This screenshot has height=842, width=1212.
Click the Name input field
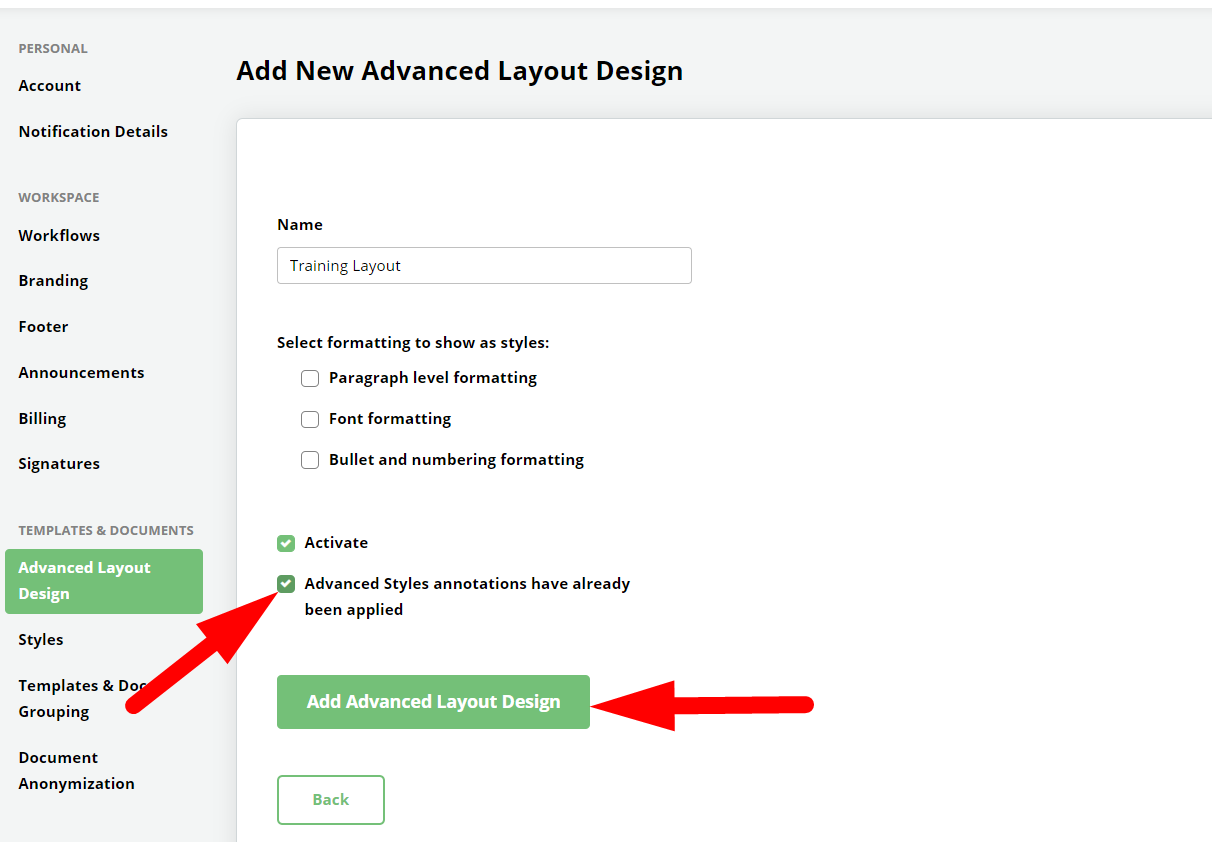coord(484,266)
